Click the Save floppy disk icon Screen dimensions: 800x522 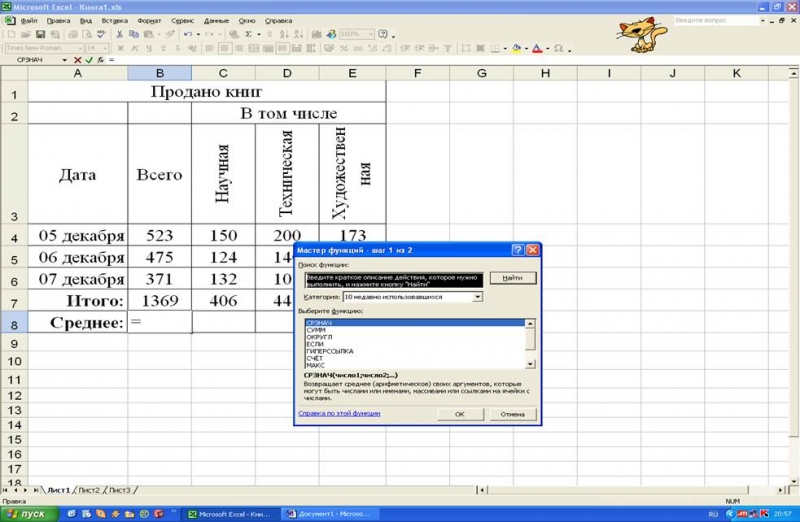pos(40,34)
